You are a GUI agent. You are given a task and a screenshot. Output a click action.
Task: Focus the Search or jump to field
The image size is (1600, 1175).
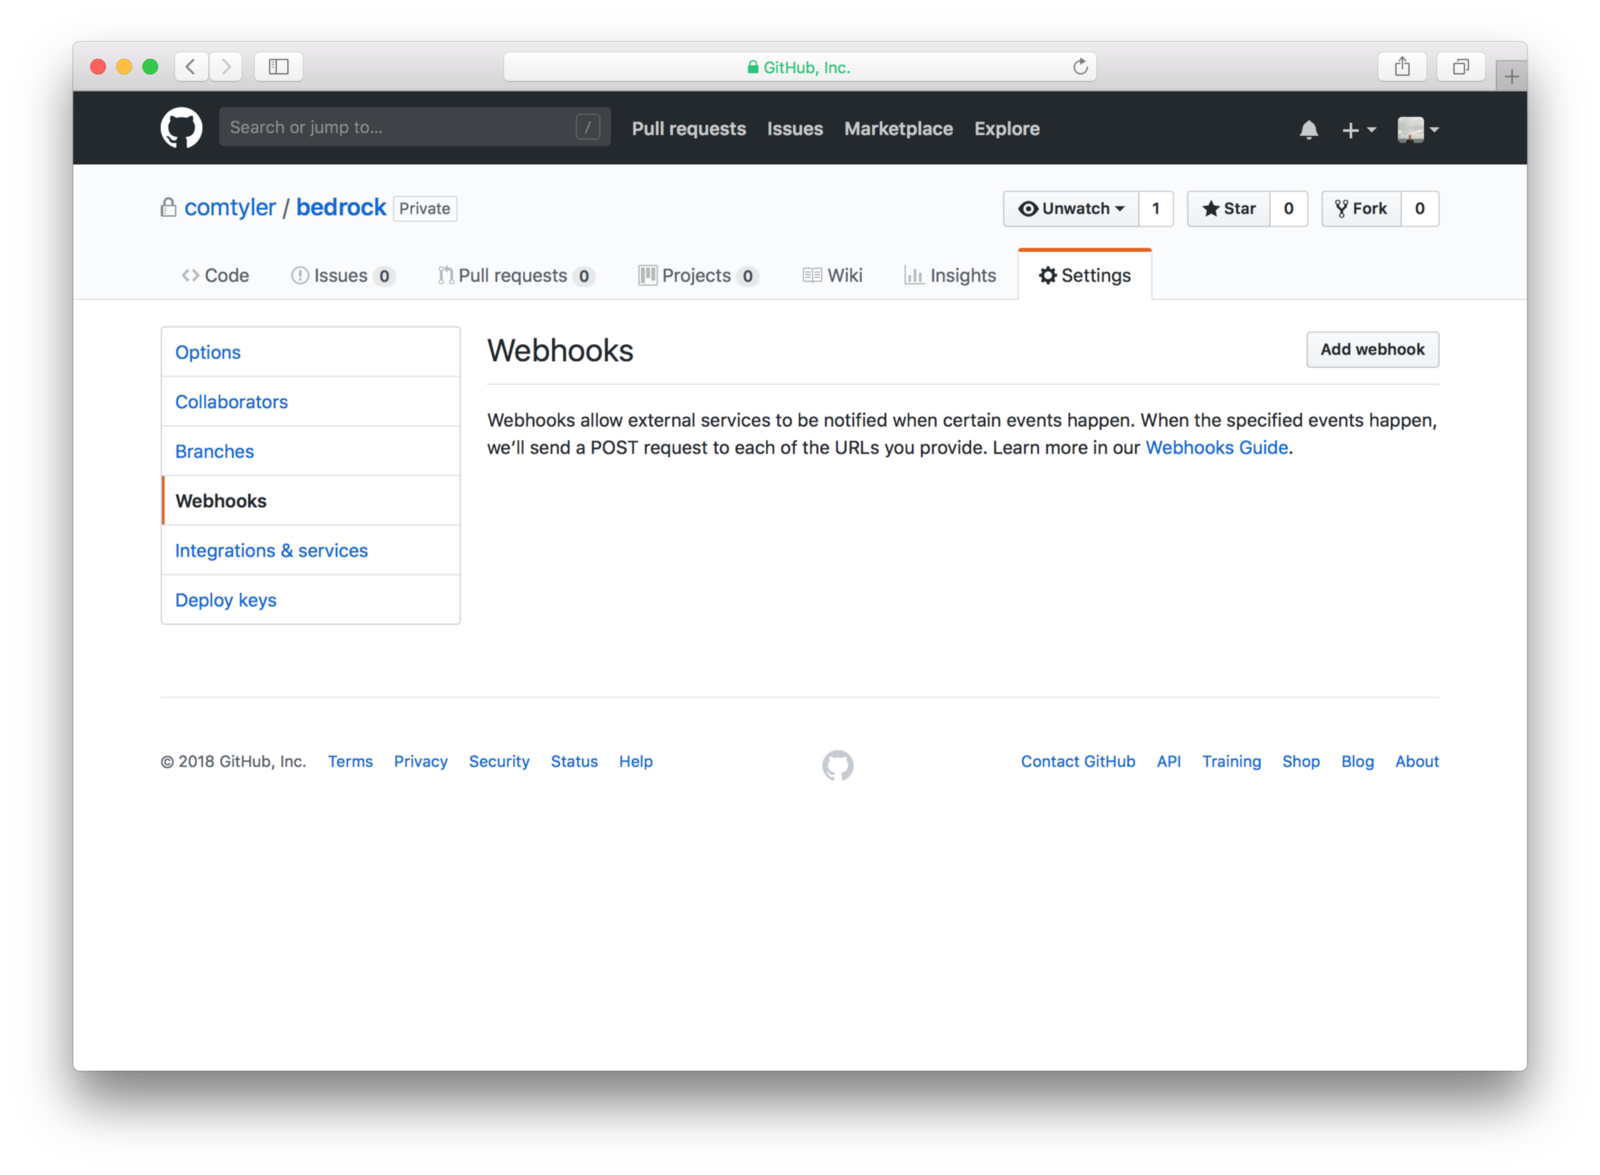[x=415, y=127]
